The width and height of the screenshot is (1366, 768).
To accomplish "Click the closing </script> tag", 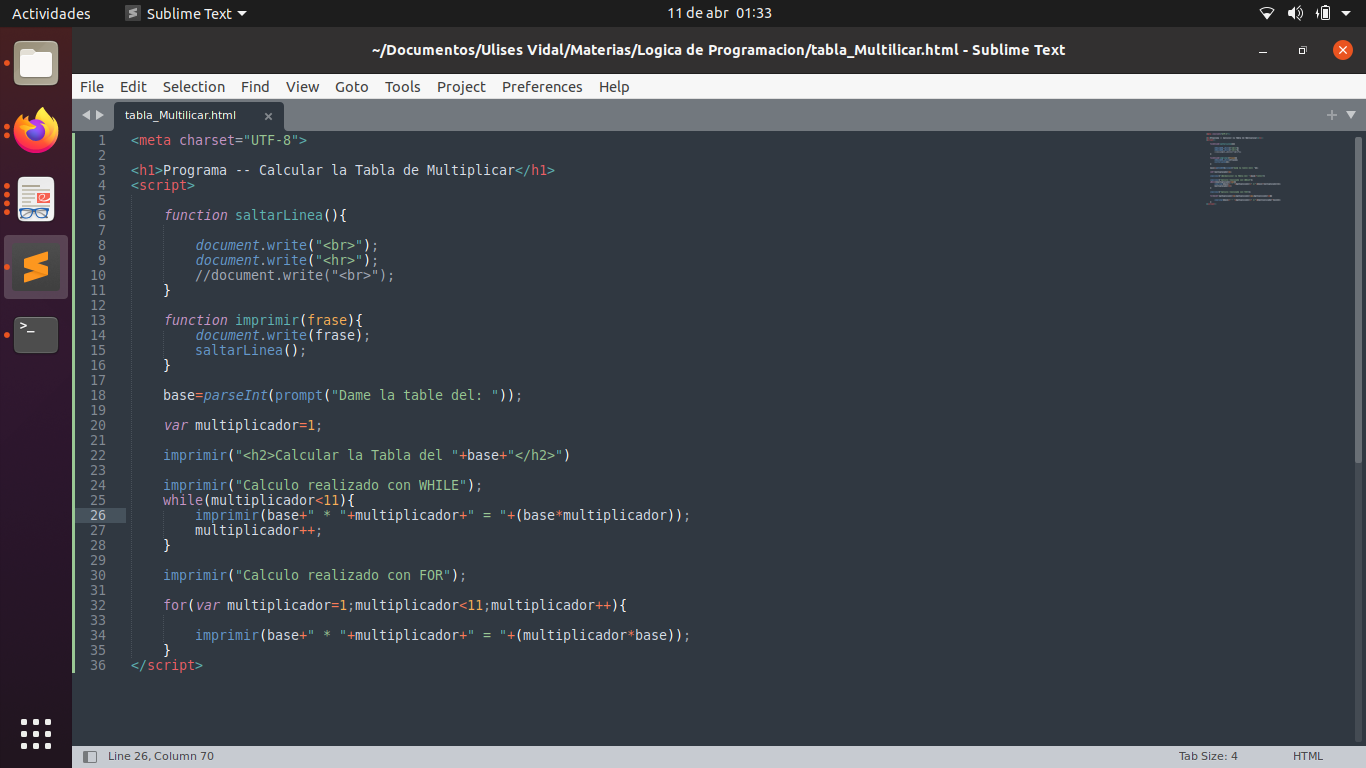I will click(167, 665).
